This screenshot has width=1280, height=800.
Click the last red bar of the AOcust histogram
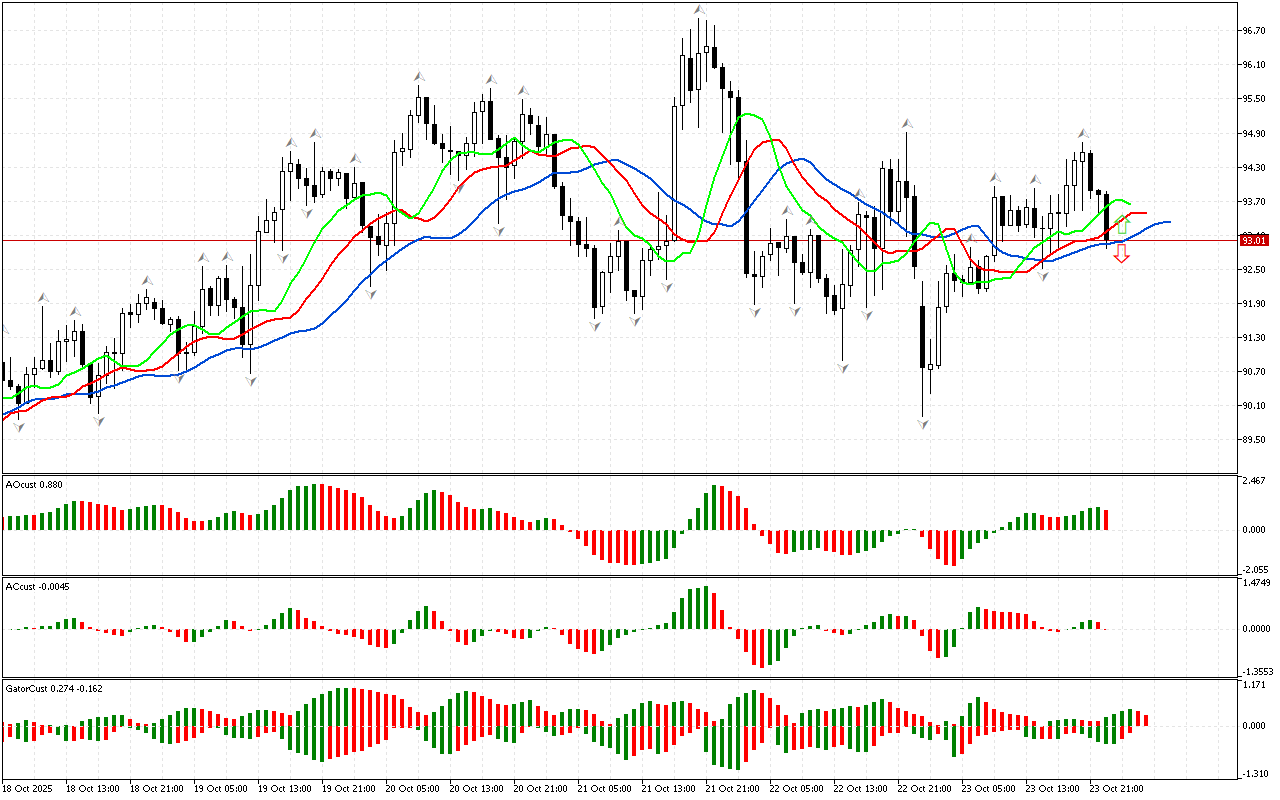click(x=1107, y=519)
